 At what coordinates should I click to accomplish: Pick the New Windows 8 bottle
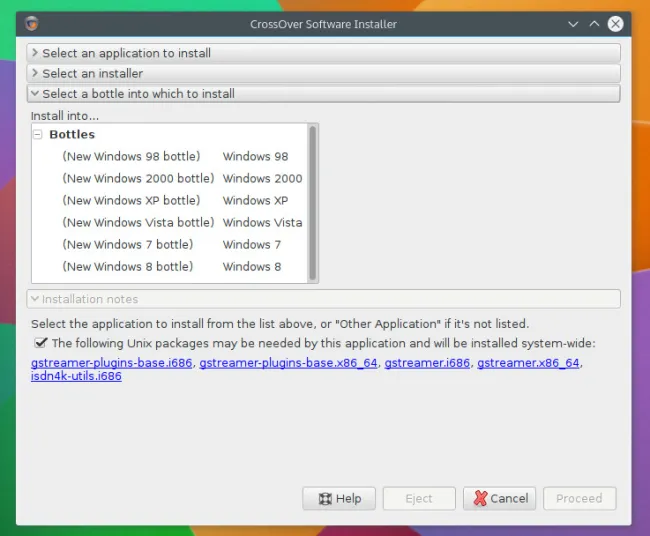click(x=170, y=266)
